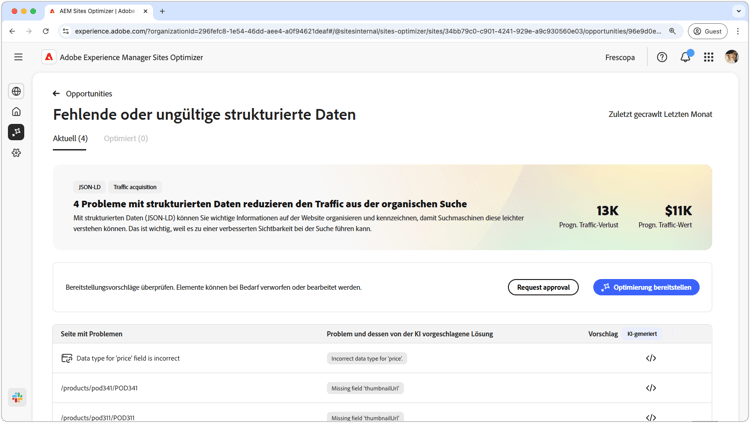This screenshot has width=750, height=423.
Task: Open the globe sites icon in sidebar
Action: (16, 91)
